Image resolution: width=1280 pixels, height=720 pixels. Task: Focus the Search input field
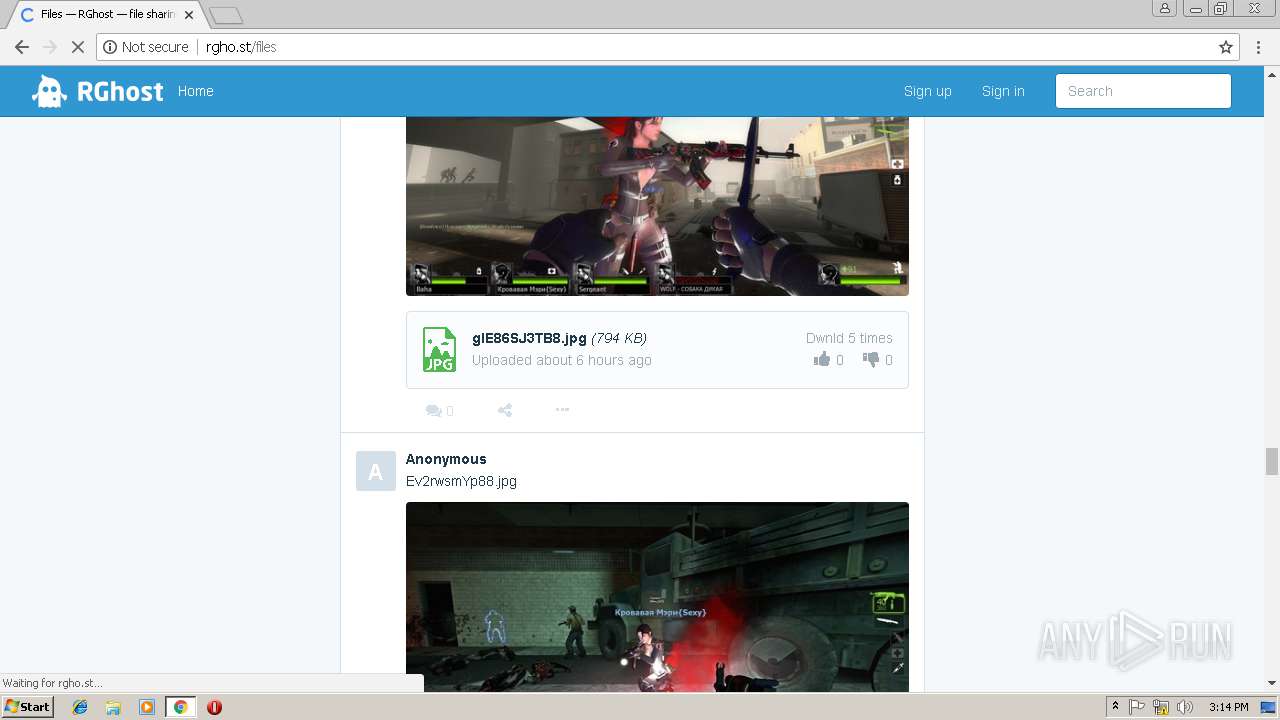coord(1143,91)
